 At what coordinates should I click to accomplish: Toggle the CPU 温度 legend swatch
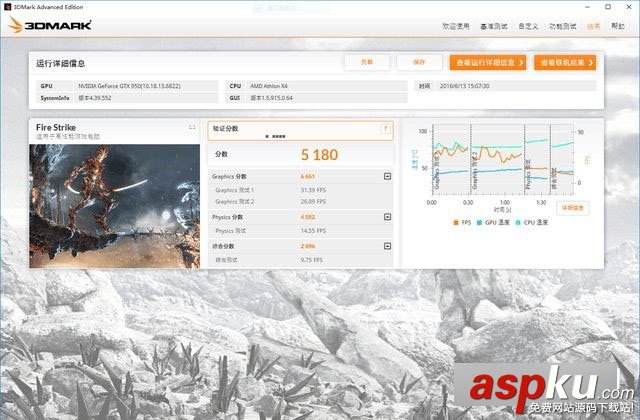[x=518, y=222]
